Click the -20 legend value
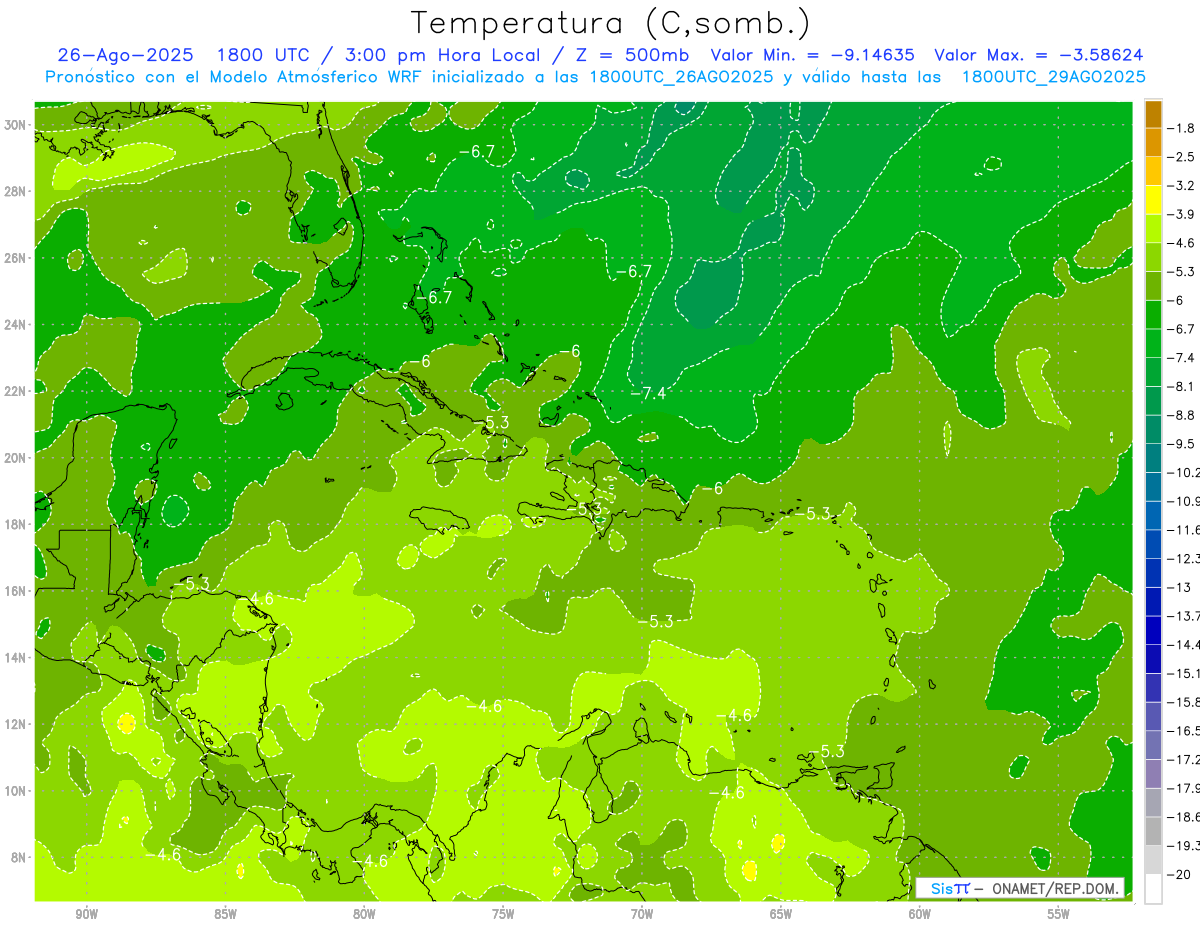 [x=1178, y=875]
